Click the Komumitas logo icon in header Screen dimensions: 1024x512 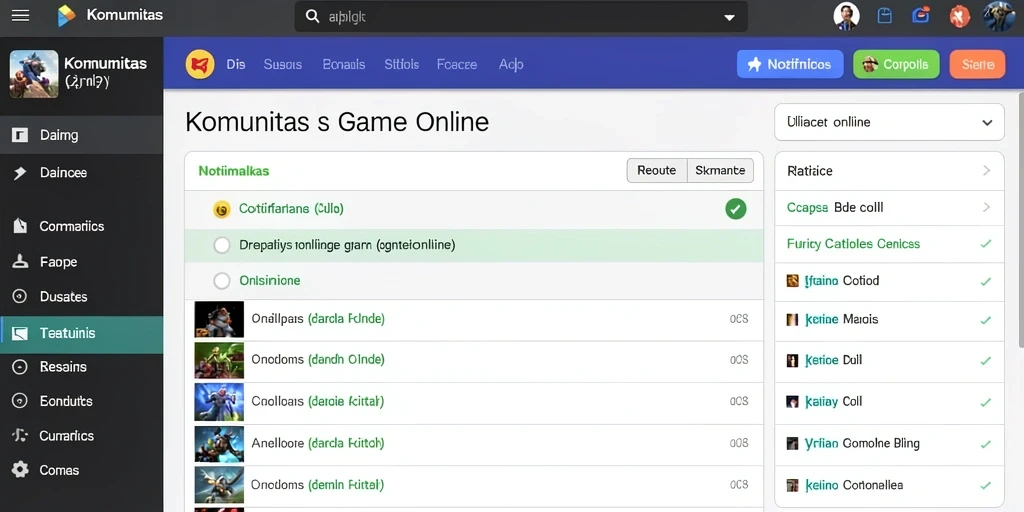pos(67,16)
